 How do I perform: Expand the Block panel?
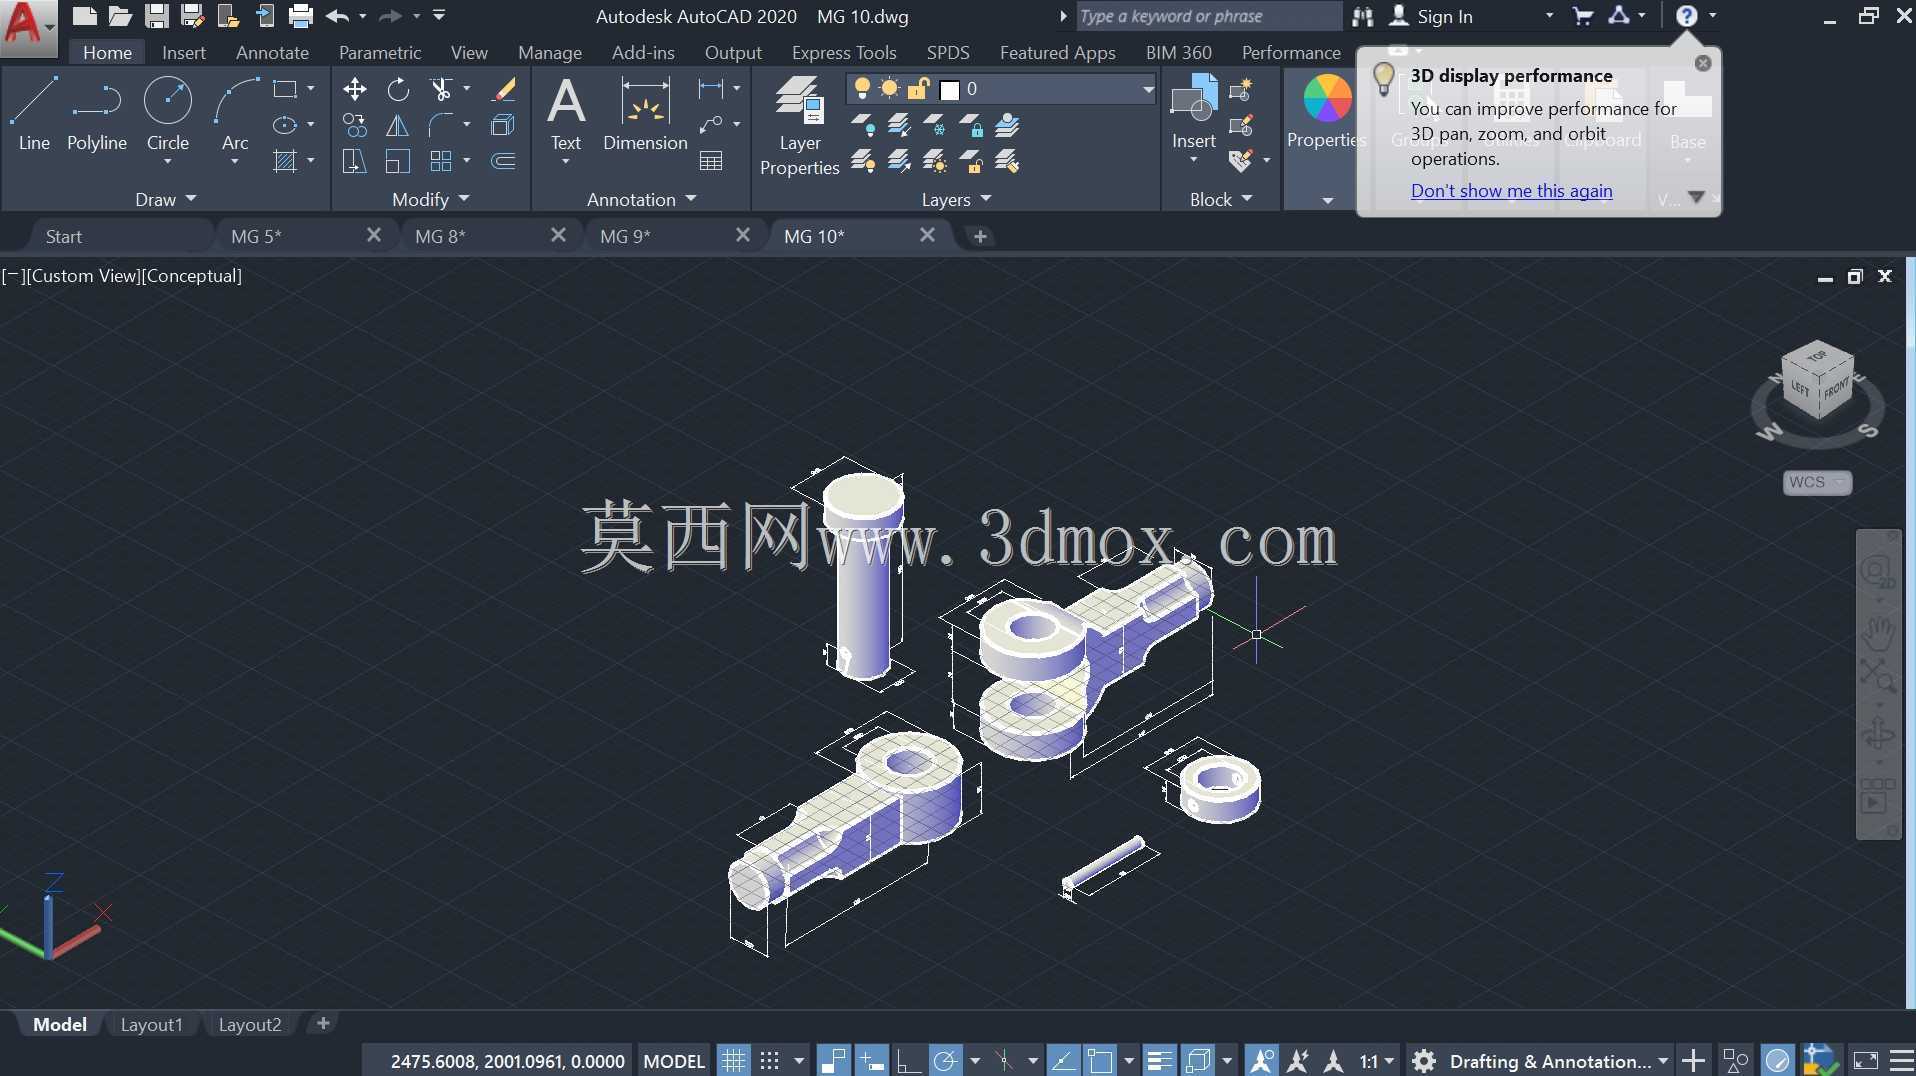point(1221,199)
